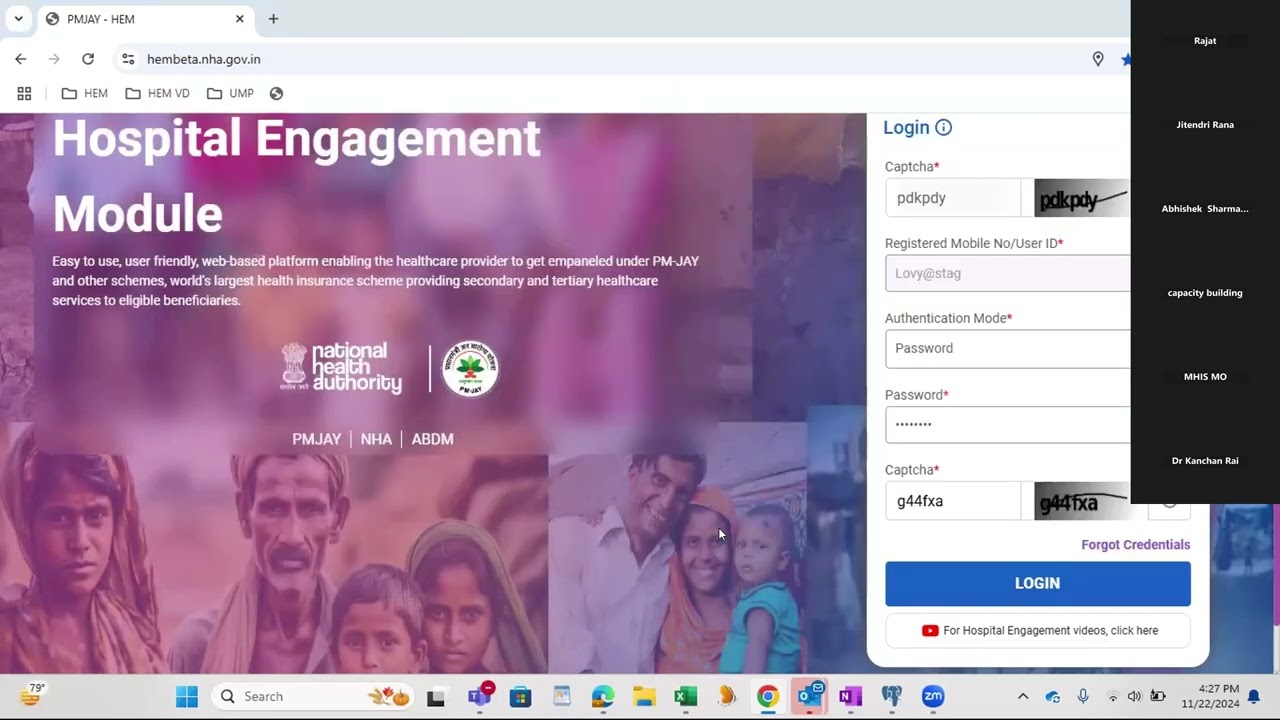
Task: Open the tab search dropdown arrow
Action: tap(18, 19)
